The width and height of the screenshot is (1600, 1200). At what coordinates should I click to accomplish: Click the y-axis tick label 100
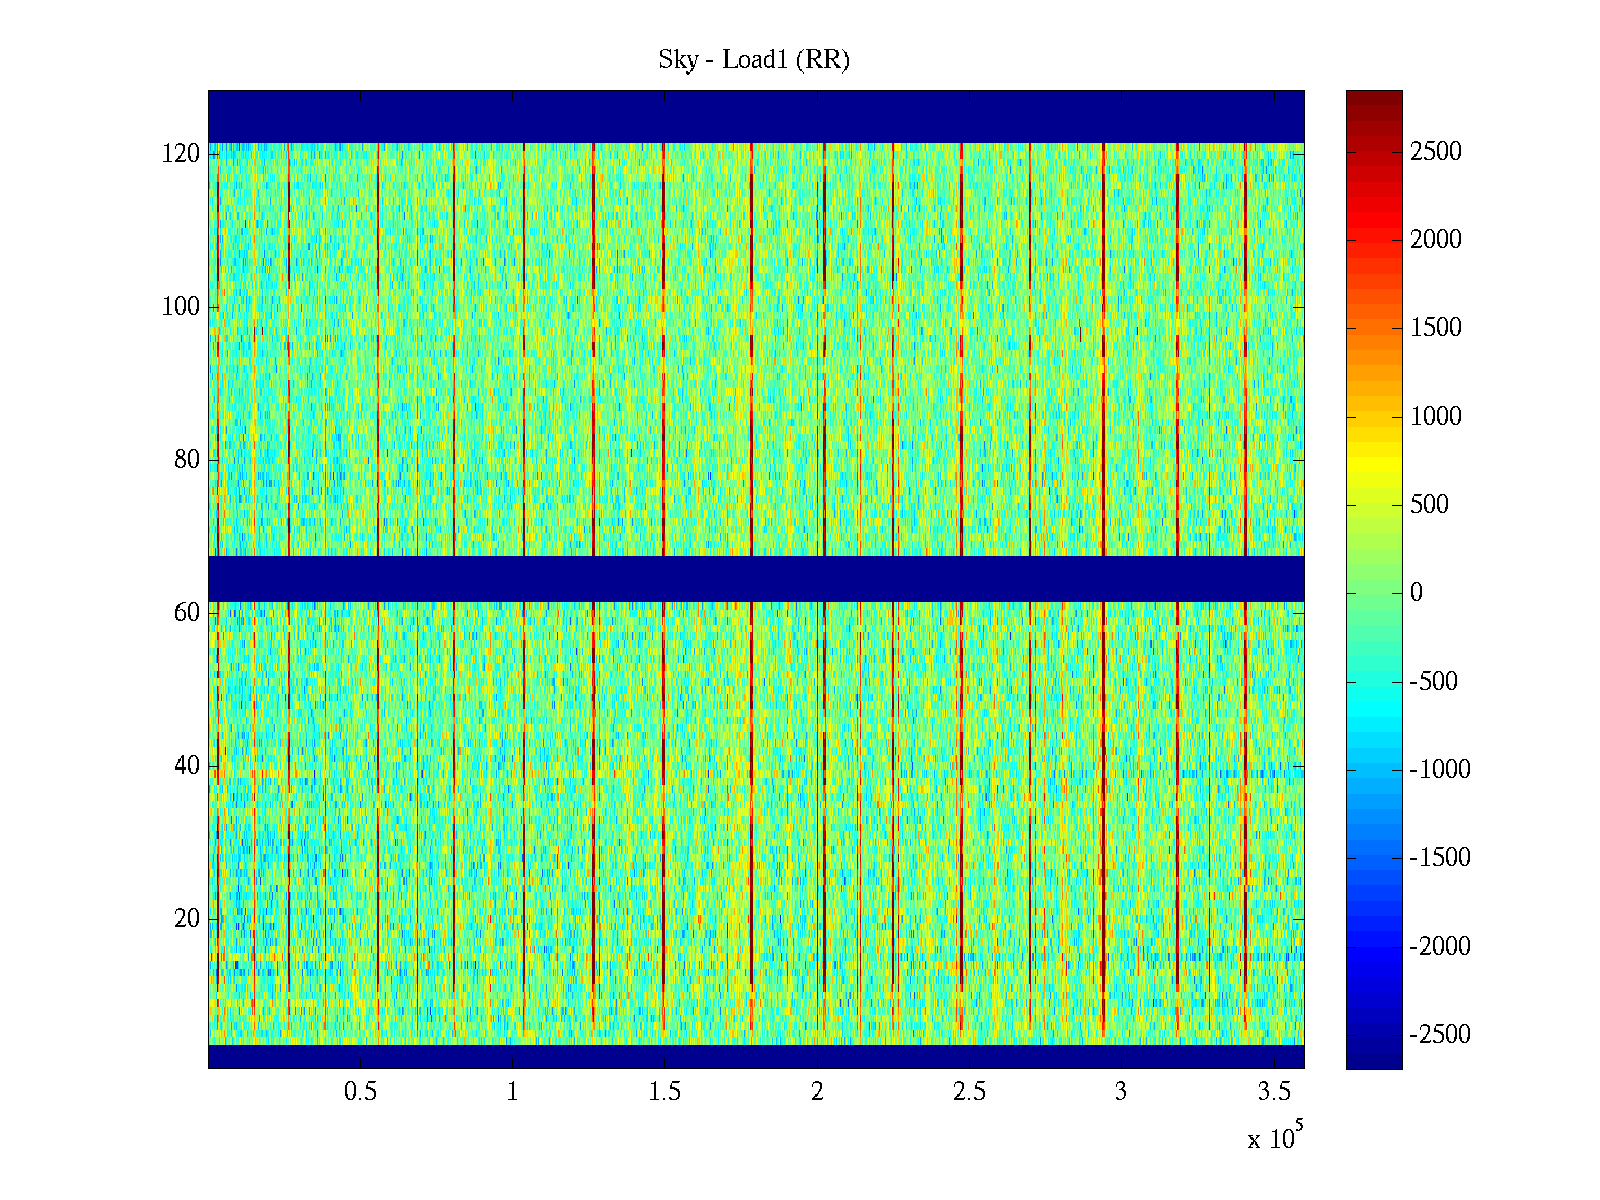pyautogui.click(x=181, y=307)
